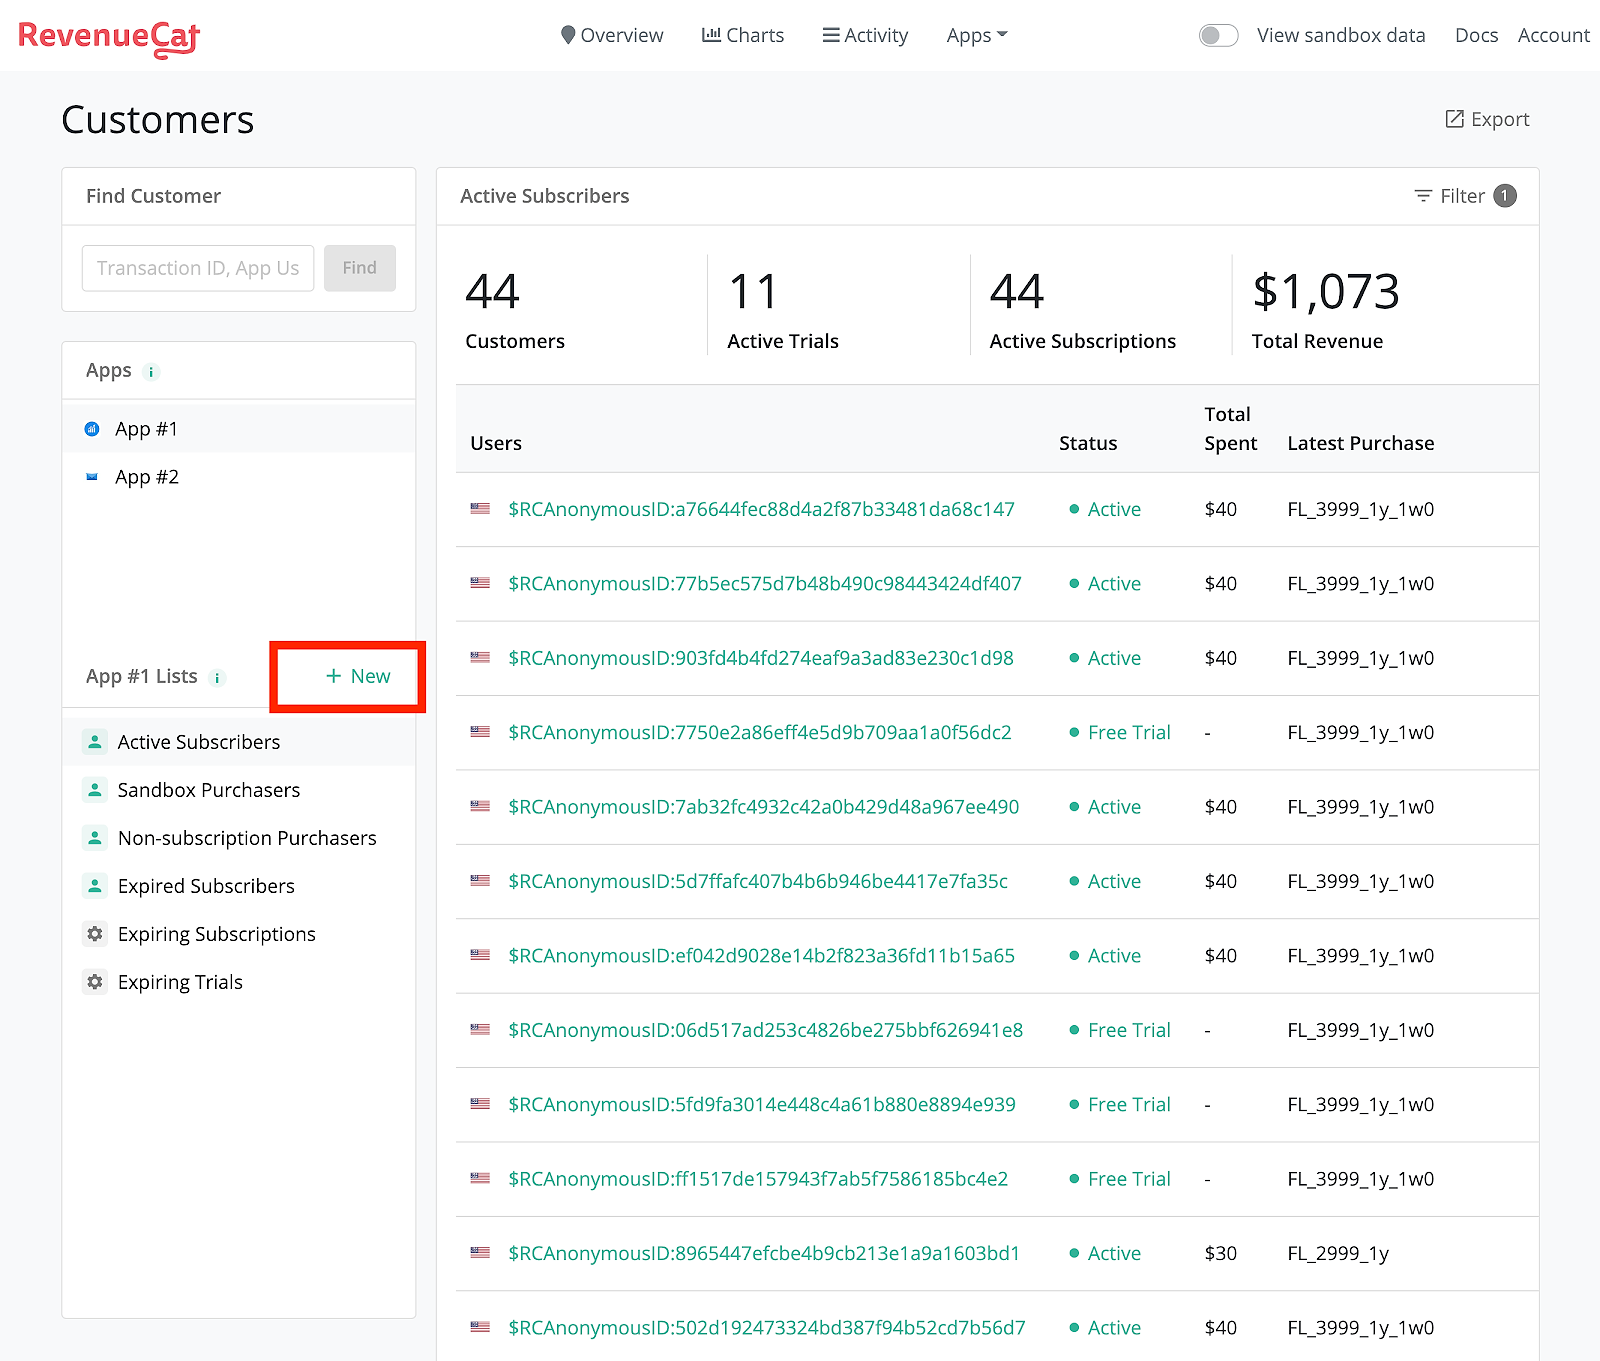Viewport: 1600px width, 1361px height.
Task: Click the Total Spent column header
Action: (x=1231, y=428)
